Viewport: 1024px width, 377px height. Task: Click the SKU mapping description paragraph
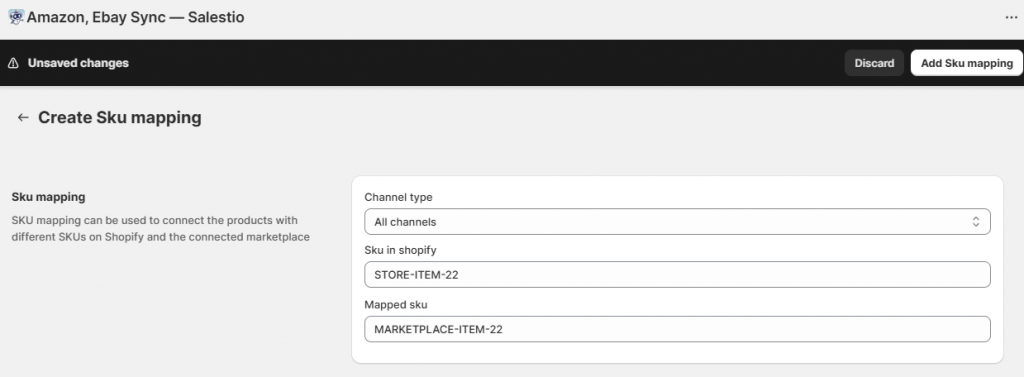tap(161, 229)
